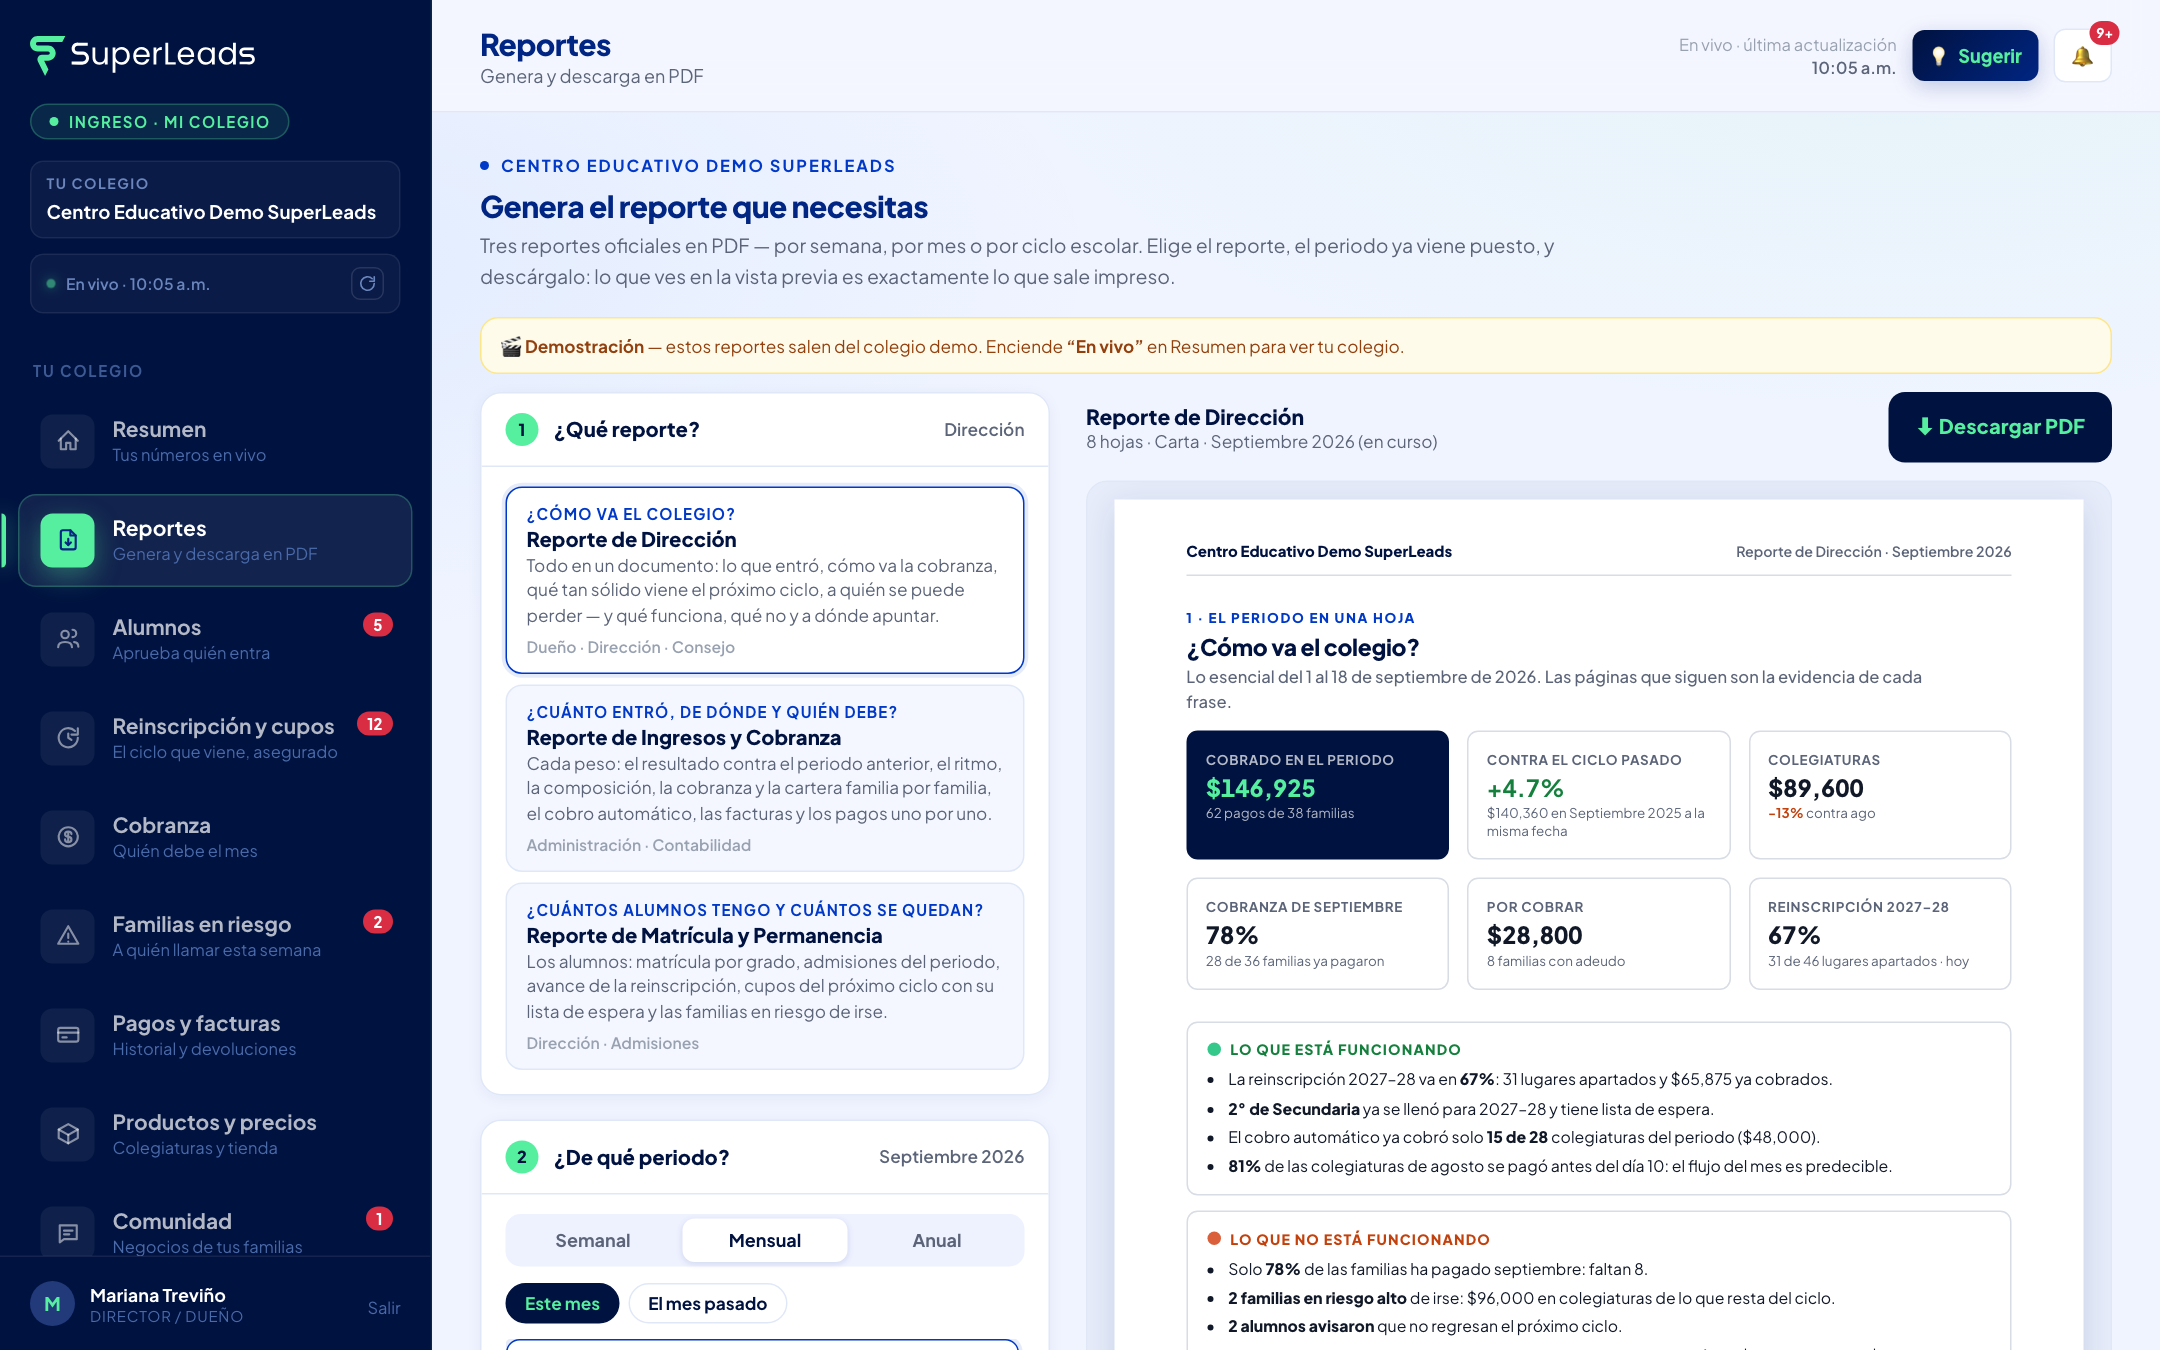Click the Mariana Treviño avatar circle
Viewport: 2160px width, 1350px height.
click(52, 1304)
